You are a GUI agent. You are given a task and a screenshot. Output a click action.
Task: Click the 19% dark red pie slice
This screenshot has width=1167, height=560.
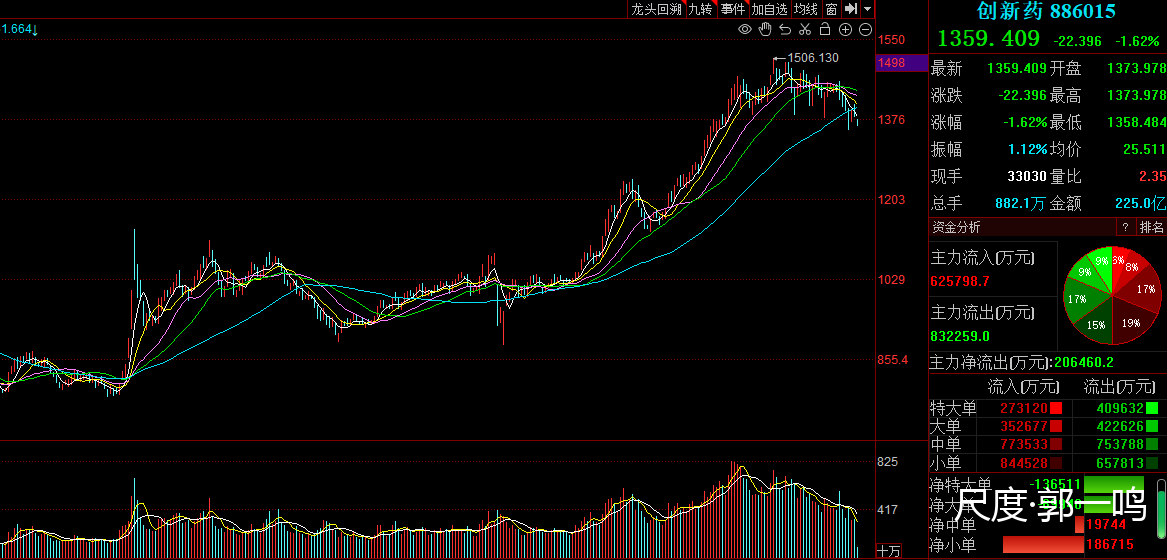pyautogui.click(x=1128, y=320)
